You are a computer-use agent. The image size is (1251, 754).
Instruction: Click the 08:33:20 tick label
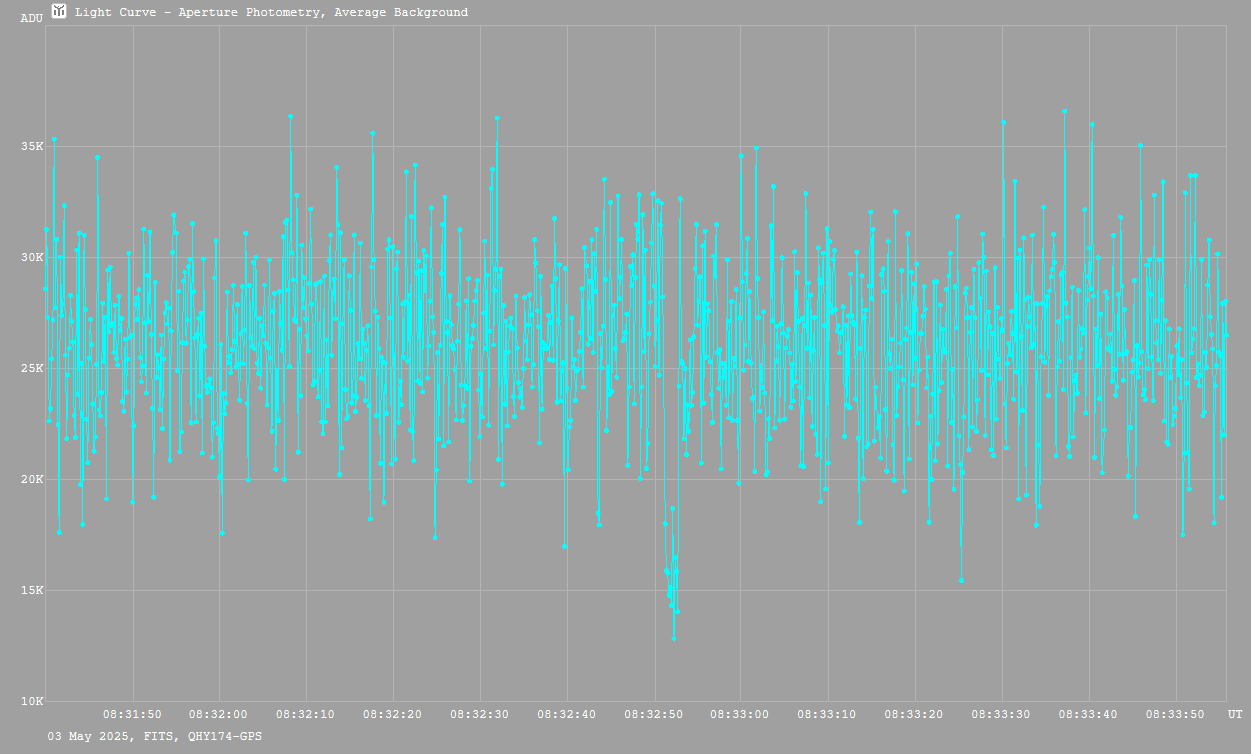914,714
